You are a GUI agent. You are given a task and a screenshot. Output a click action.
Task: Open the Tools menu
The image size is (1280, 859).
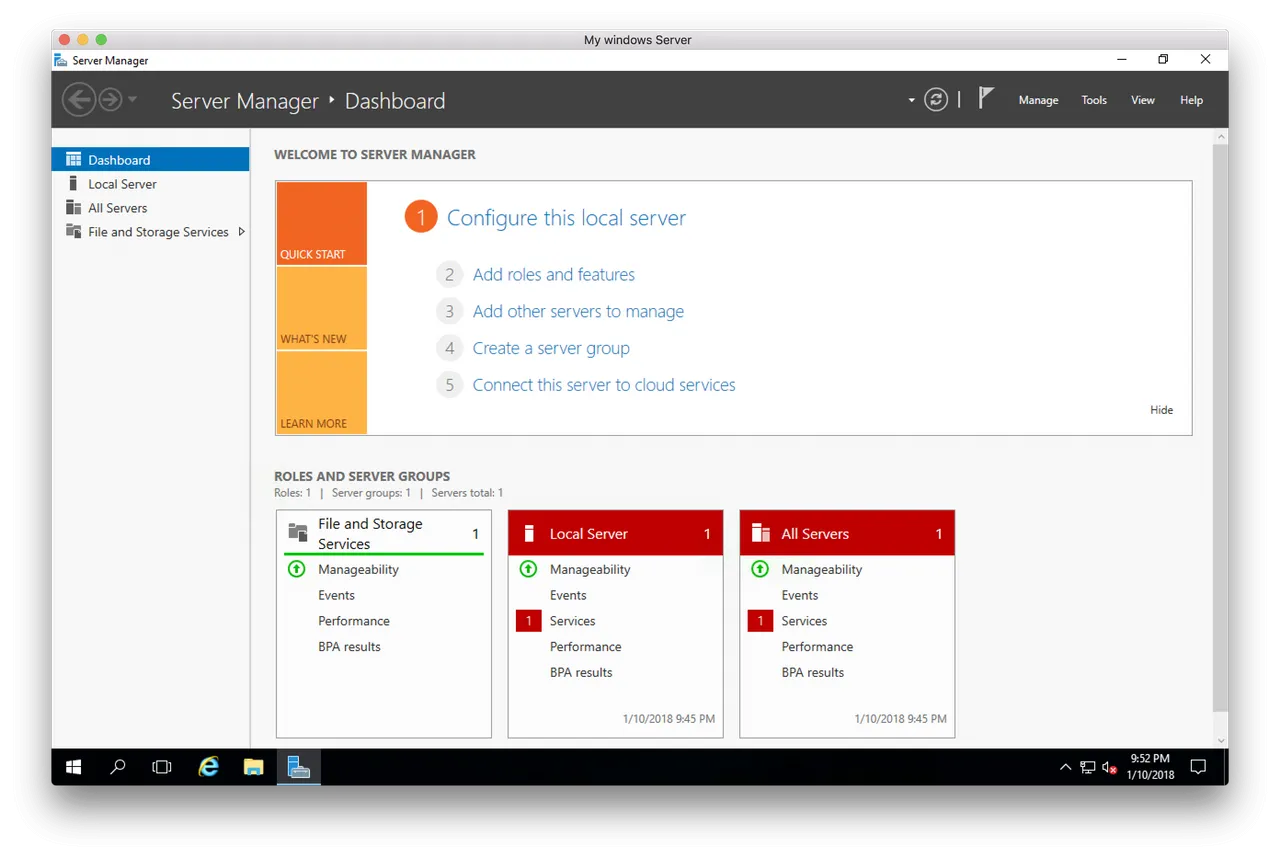[1094, 100]
